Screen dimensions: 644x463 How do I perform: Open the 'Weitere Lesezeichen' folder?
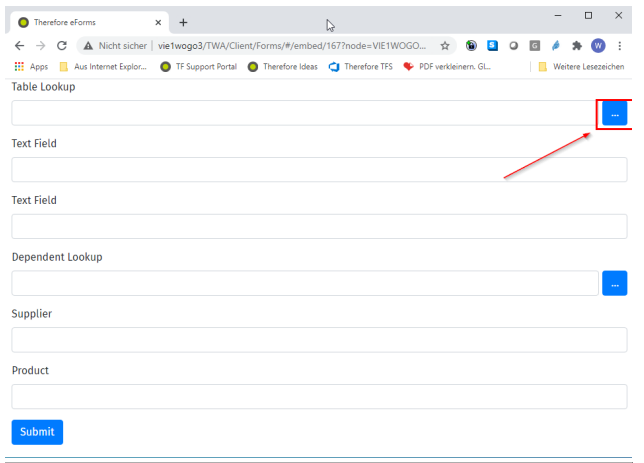(x=581, y=67)
